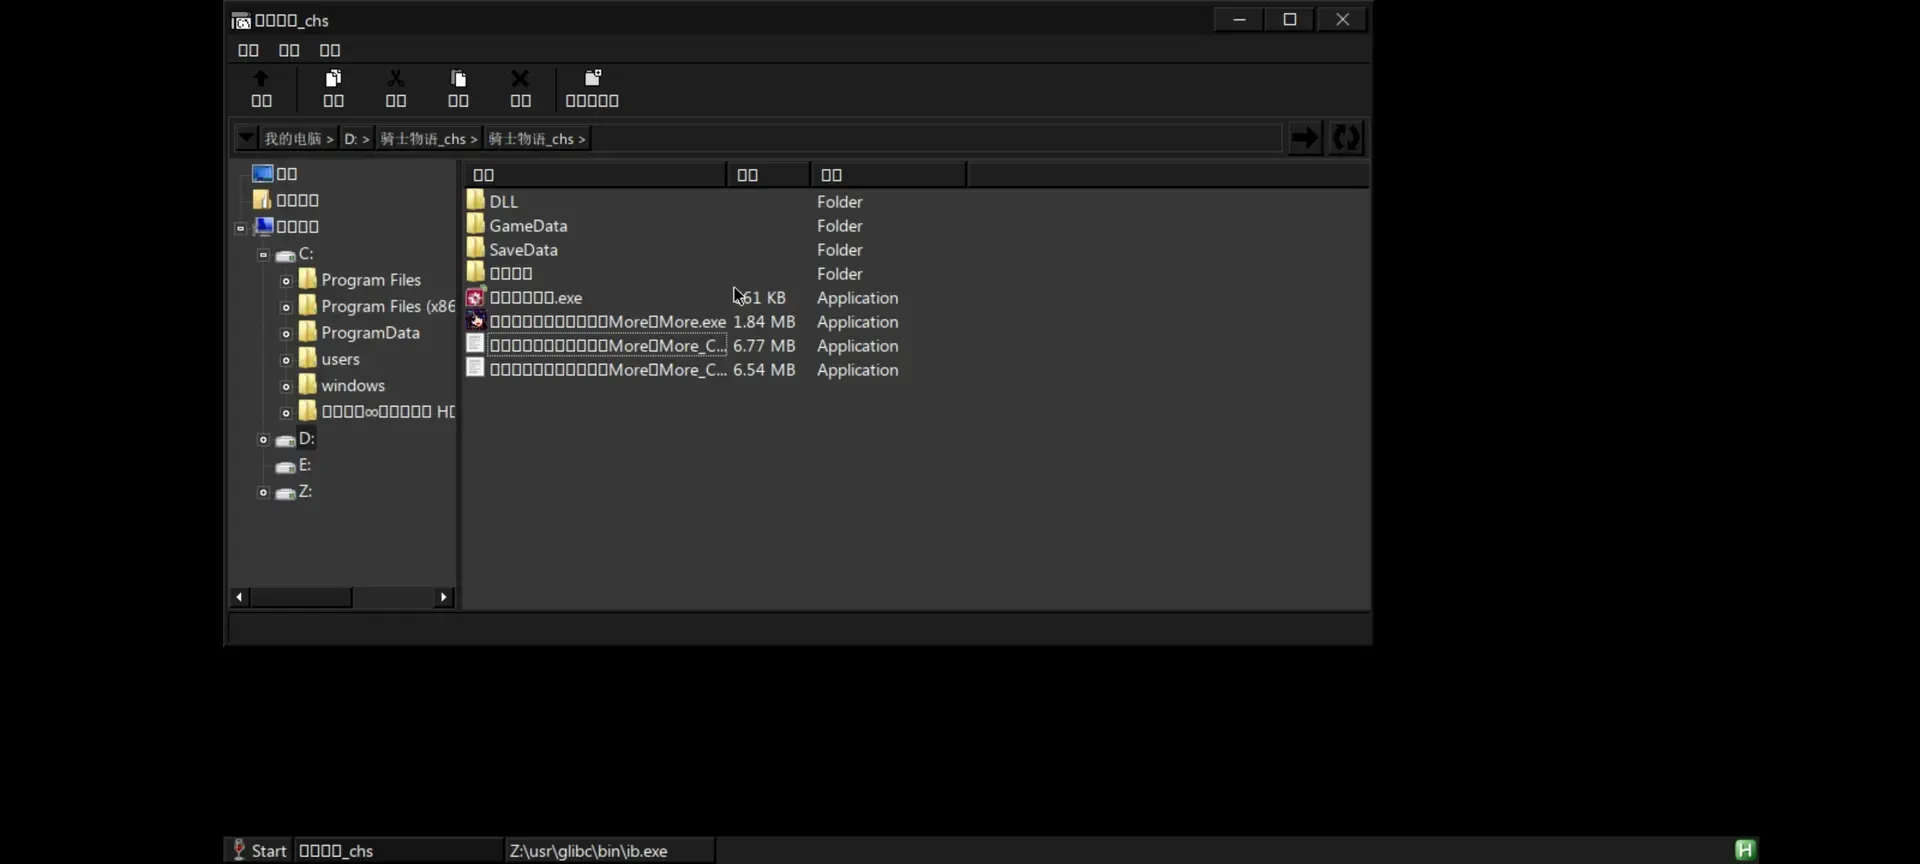Expand the Program Files tree node

286,281
